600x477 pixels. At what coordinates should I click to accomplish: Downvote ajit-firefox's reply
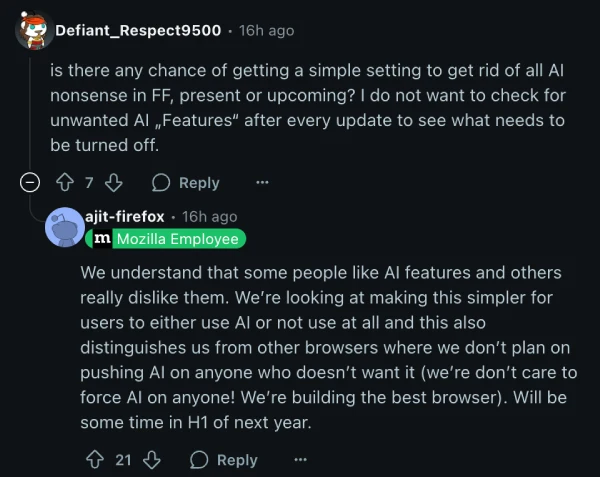152,460
